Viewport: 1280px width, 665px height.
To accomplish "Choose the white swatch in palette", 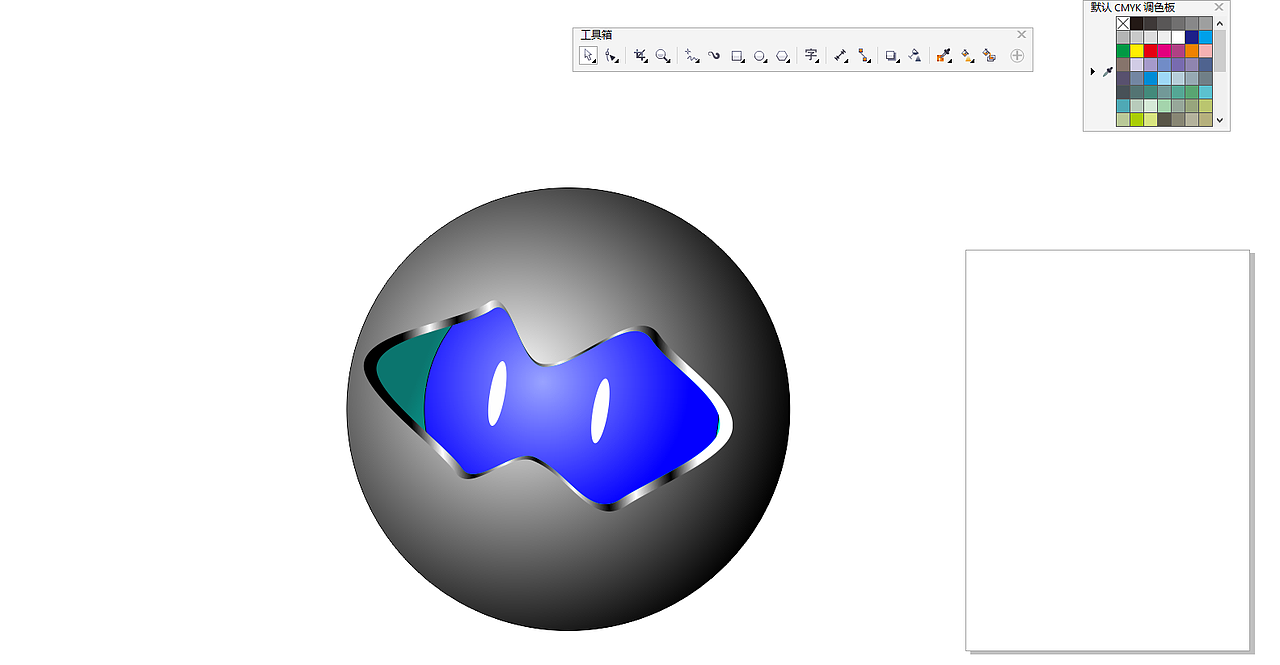I will (1178, 37).
